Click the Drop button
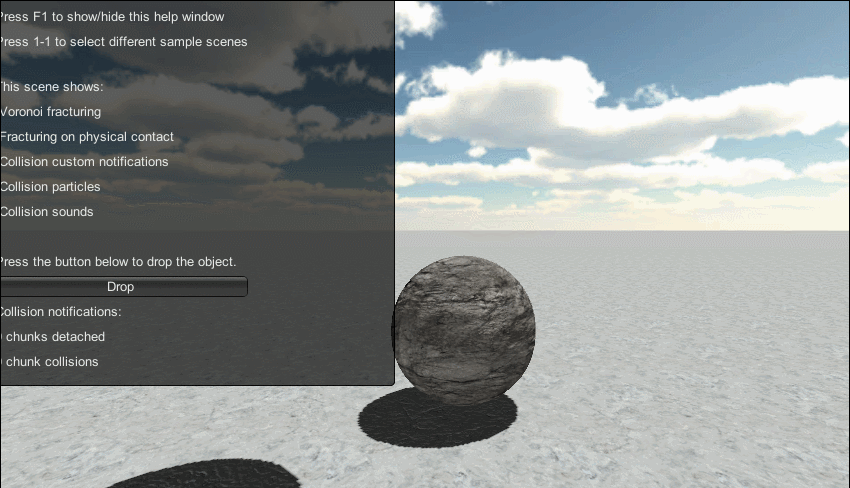The width and height of the screenshot is (850, 488). [124, 286]
